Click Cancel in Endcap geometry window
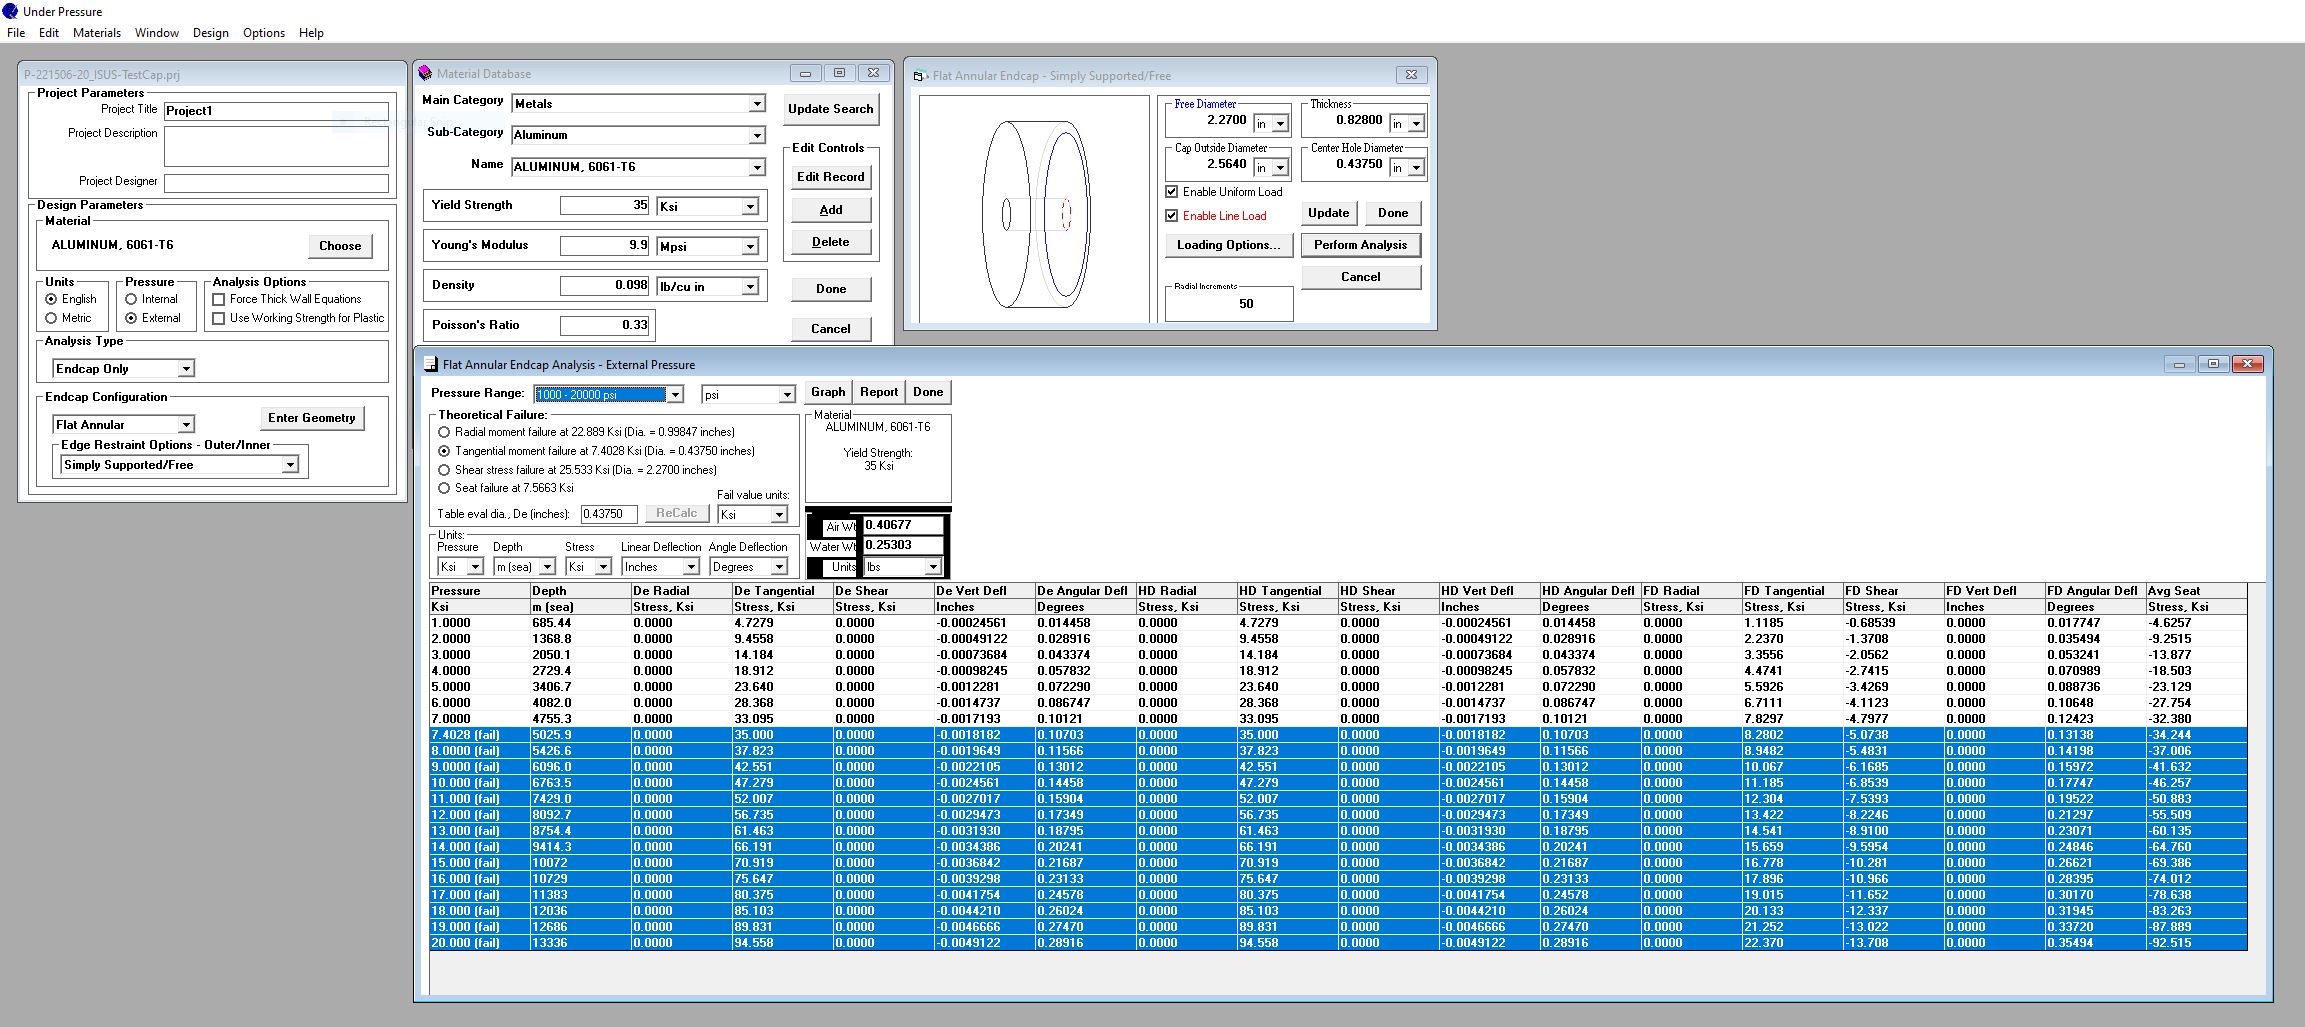The height and width of the screenshot is (1027, 2305). (1360, 277)
